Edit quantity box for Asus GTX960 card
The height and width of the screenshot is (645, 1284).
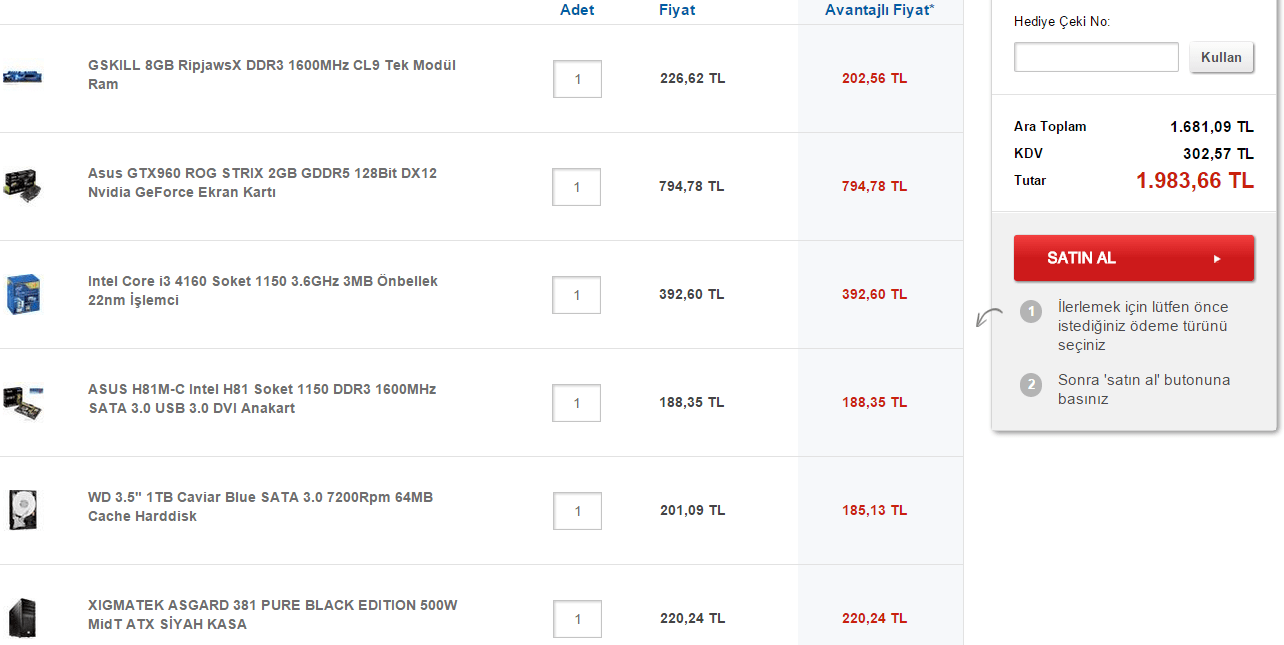click(x=577, y=187)
